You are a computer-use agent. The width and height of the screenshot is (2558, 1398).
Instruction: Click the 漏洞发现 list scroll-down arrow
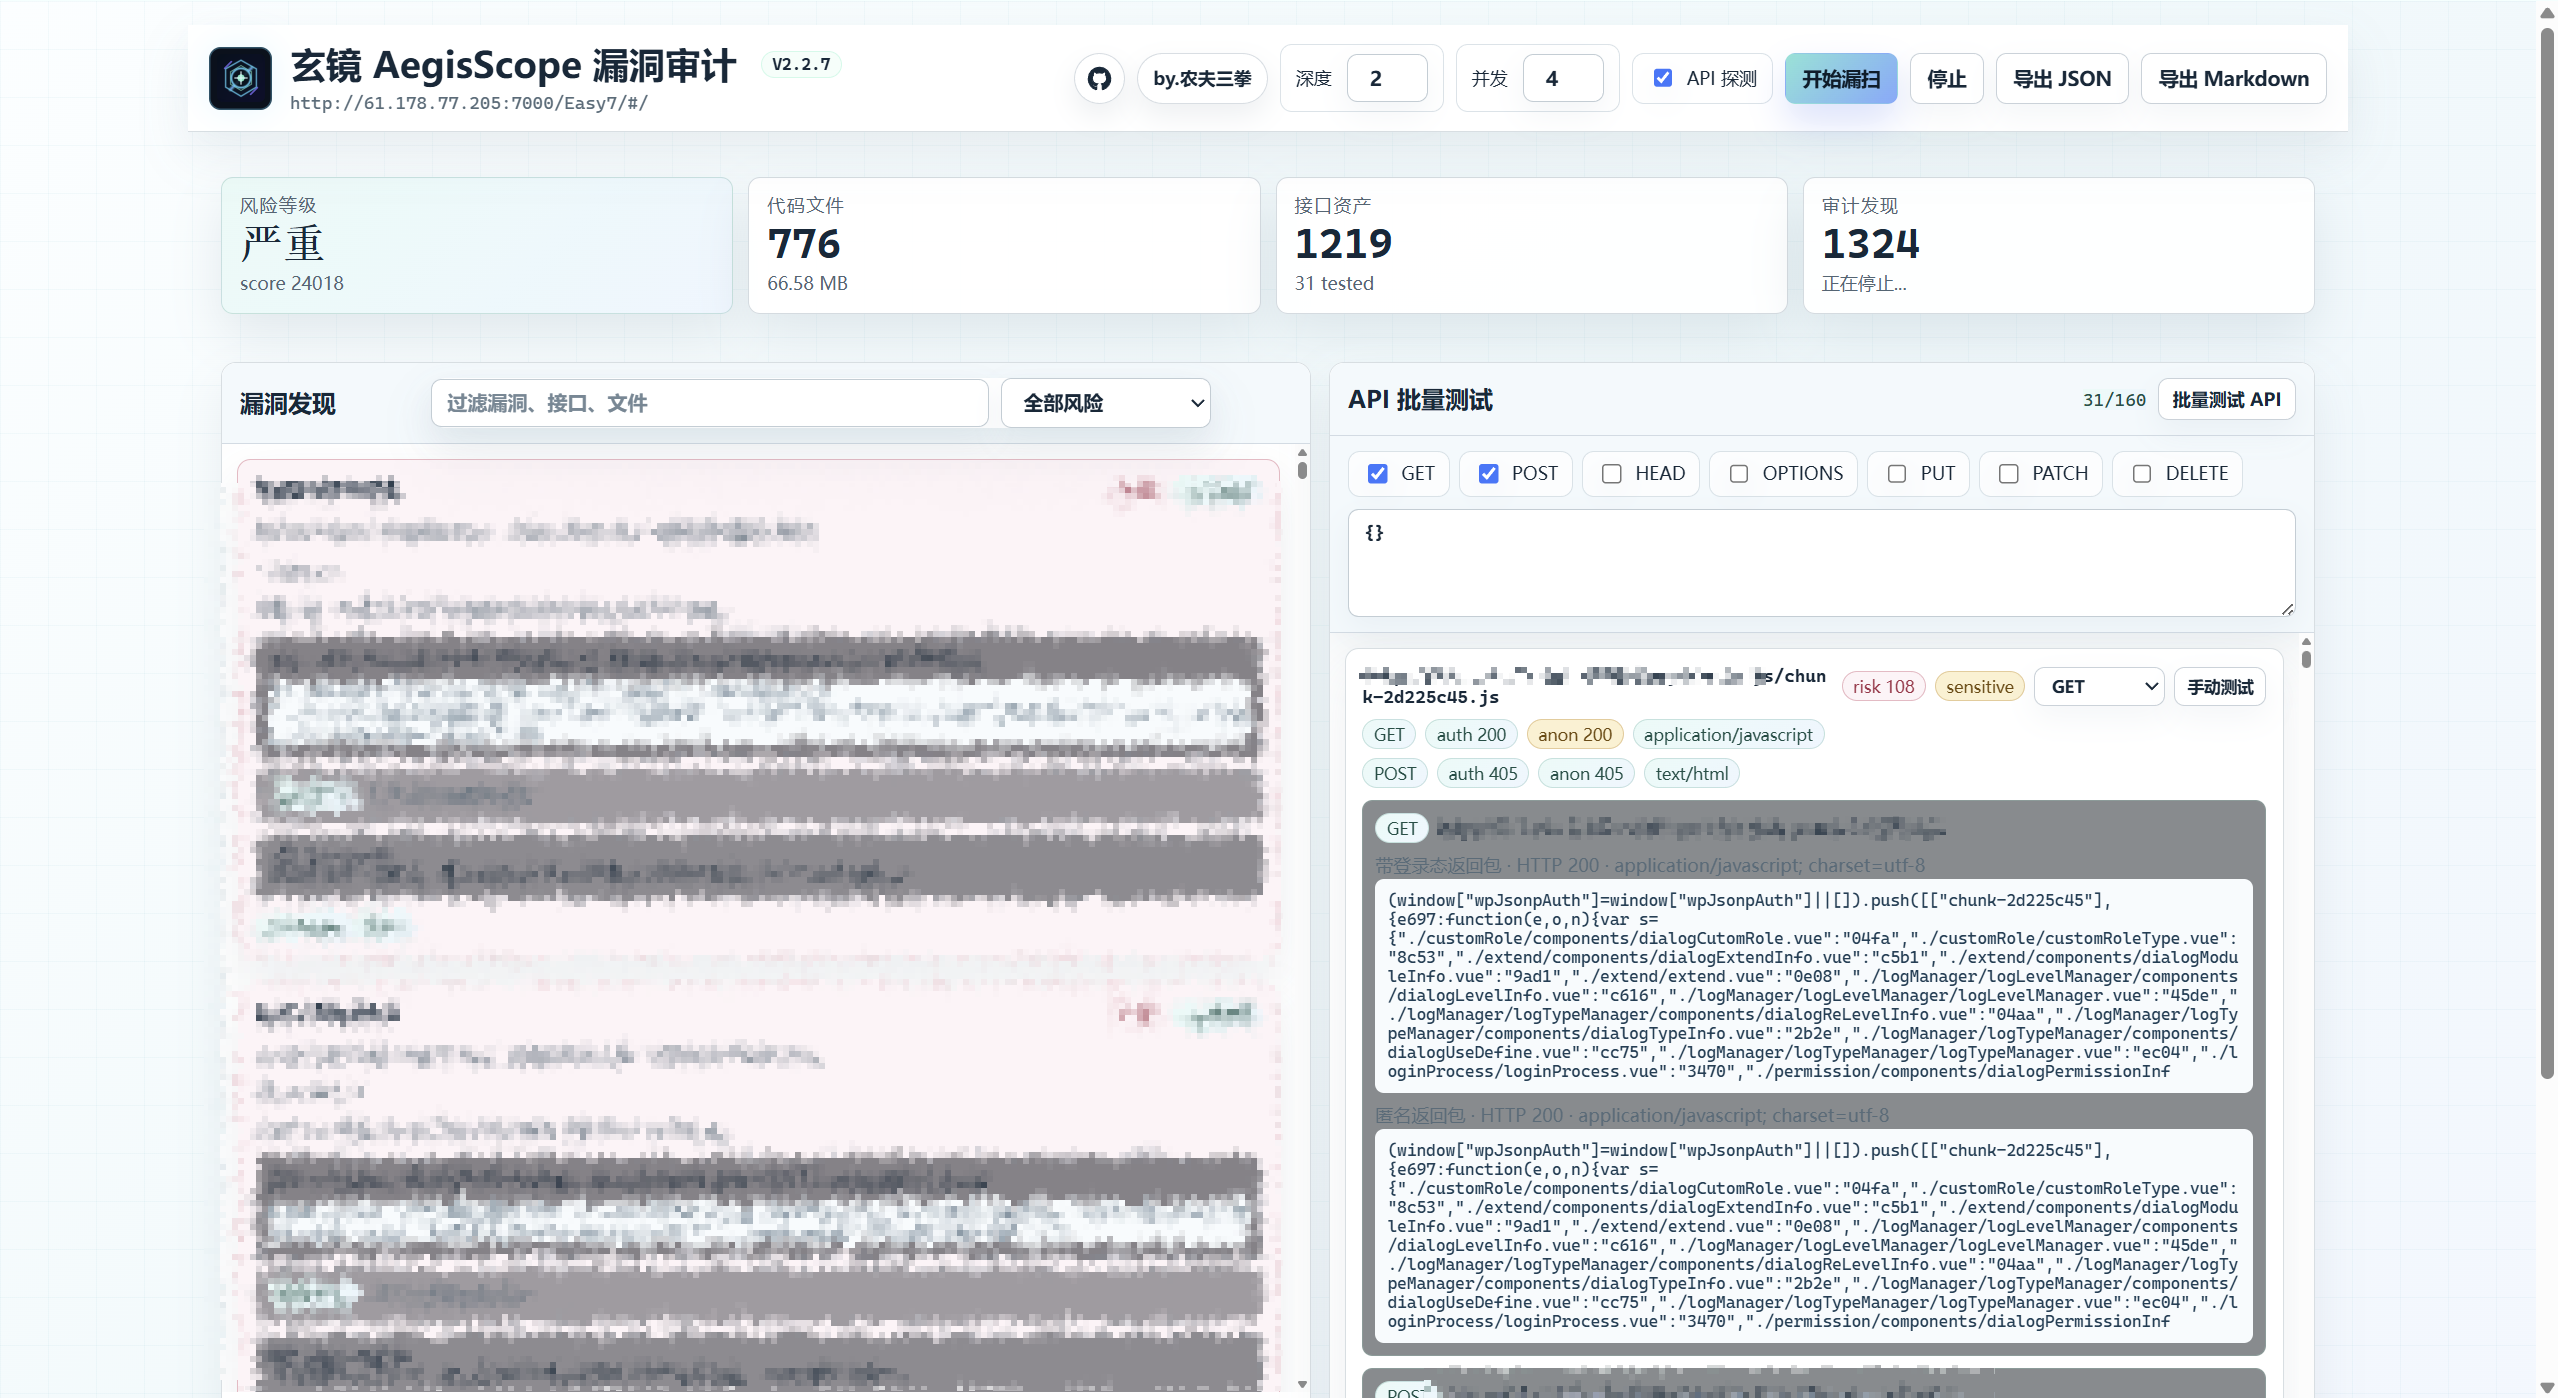tap(1302, 1384)
